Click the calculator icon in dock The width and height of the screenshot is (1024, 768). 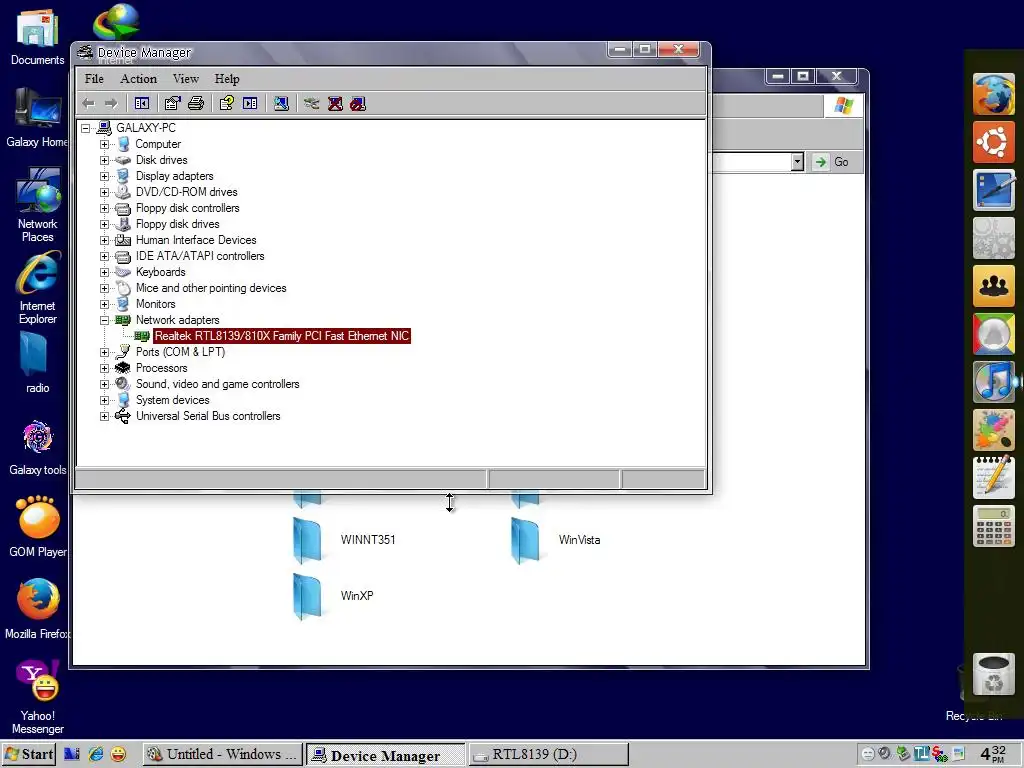coord(993,526)
